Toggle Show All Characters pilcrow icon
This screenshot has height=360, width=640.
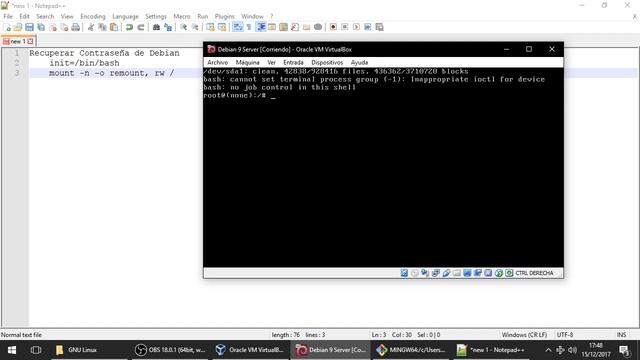249,27
